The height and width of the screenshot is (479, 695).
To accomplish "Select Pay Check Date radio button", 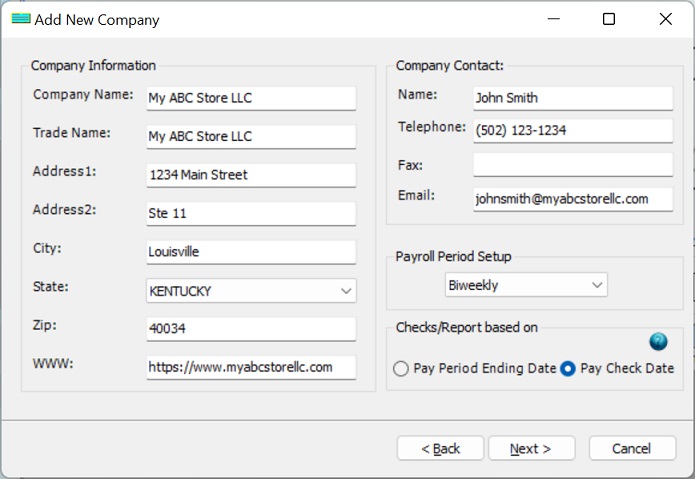I will coord(568,369).
